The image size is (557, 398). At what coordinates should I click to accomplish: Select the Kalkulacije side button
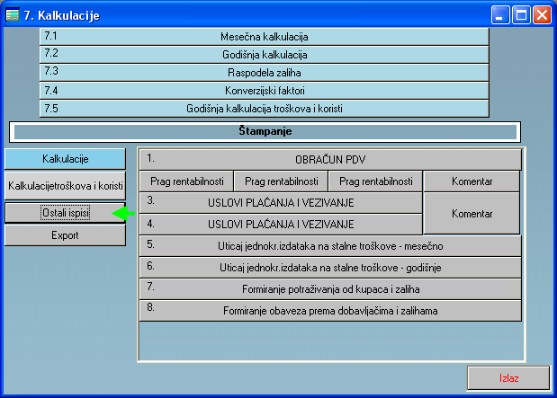coord(65,159)
